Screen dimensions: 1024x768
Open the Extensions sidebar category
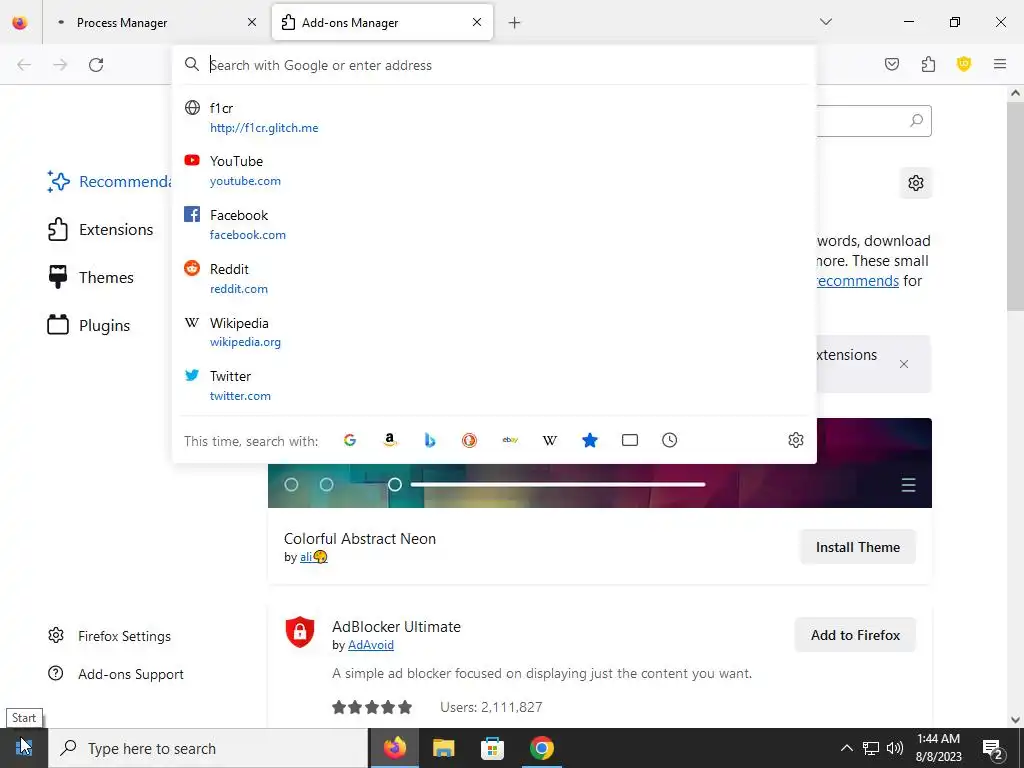point(101,230)
